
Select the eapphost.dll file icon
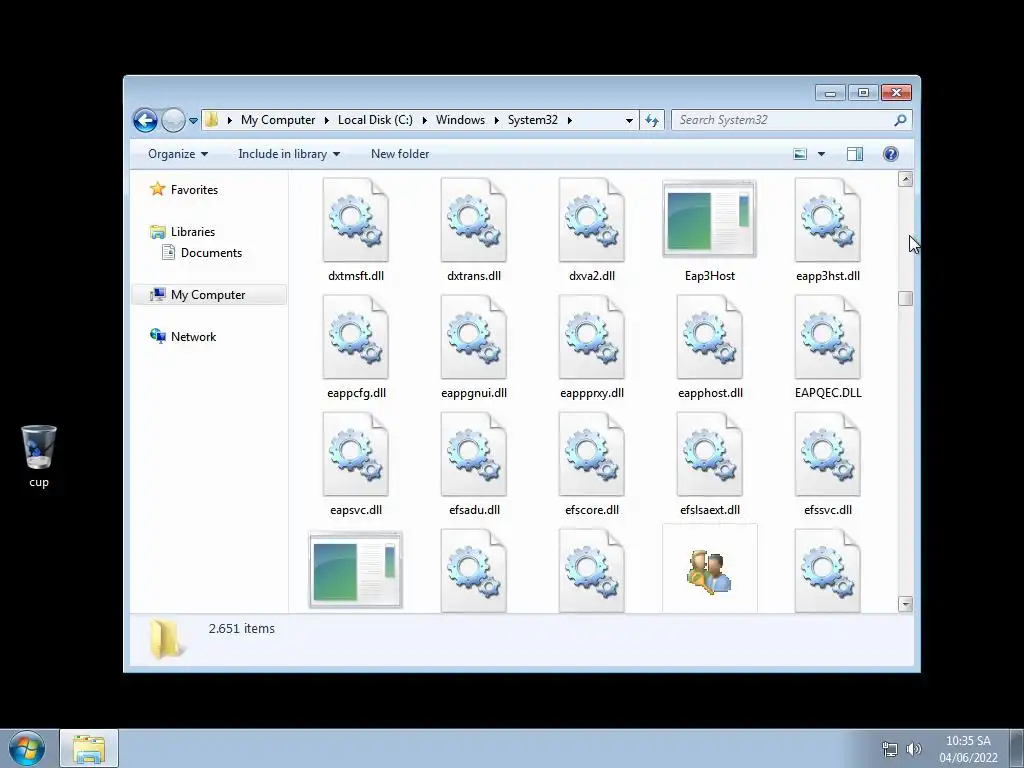click(x=710, y=337)
